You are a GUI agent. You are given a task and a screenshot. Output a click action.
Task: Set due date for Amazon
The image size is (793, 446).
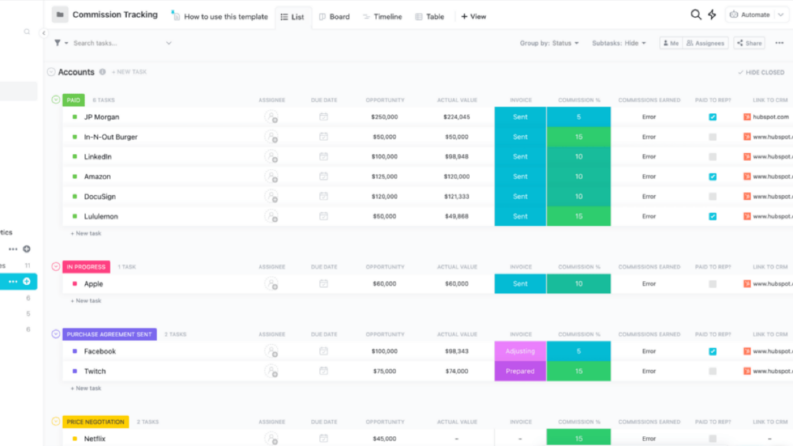coord(324,176)
